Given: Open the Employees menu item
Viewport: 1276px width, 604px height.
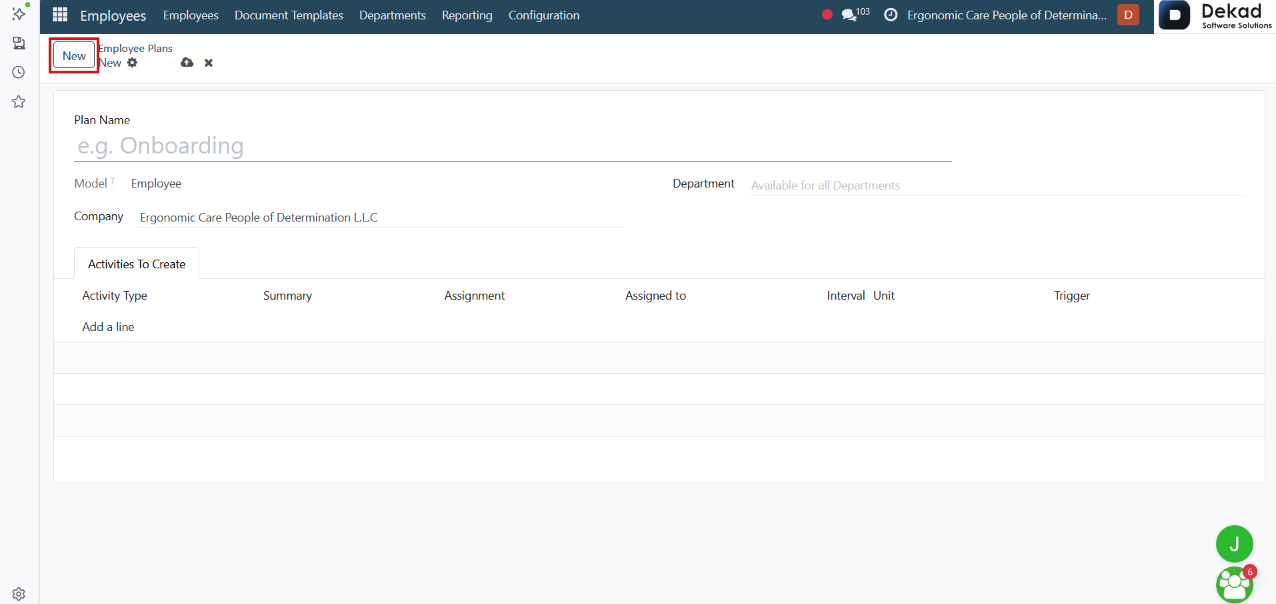Looking at the screenshot, I should click(190, 15).
